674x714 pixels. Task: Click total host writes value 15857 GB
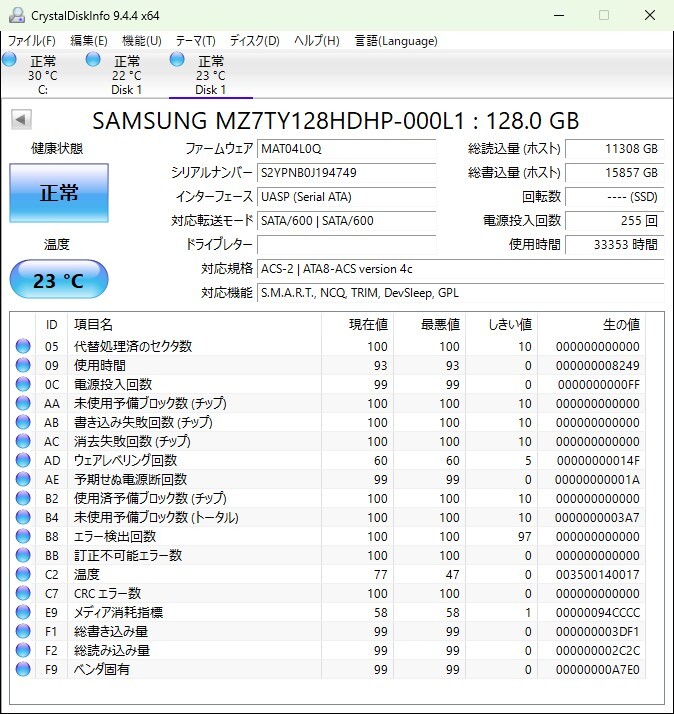(x=614, y=173)
